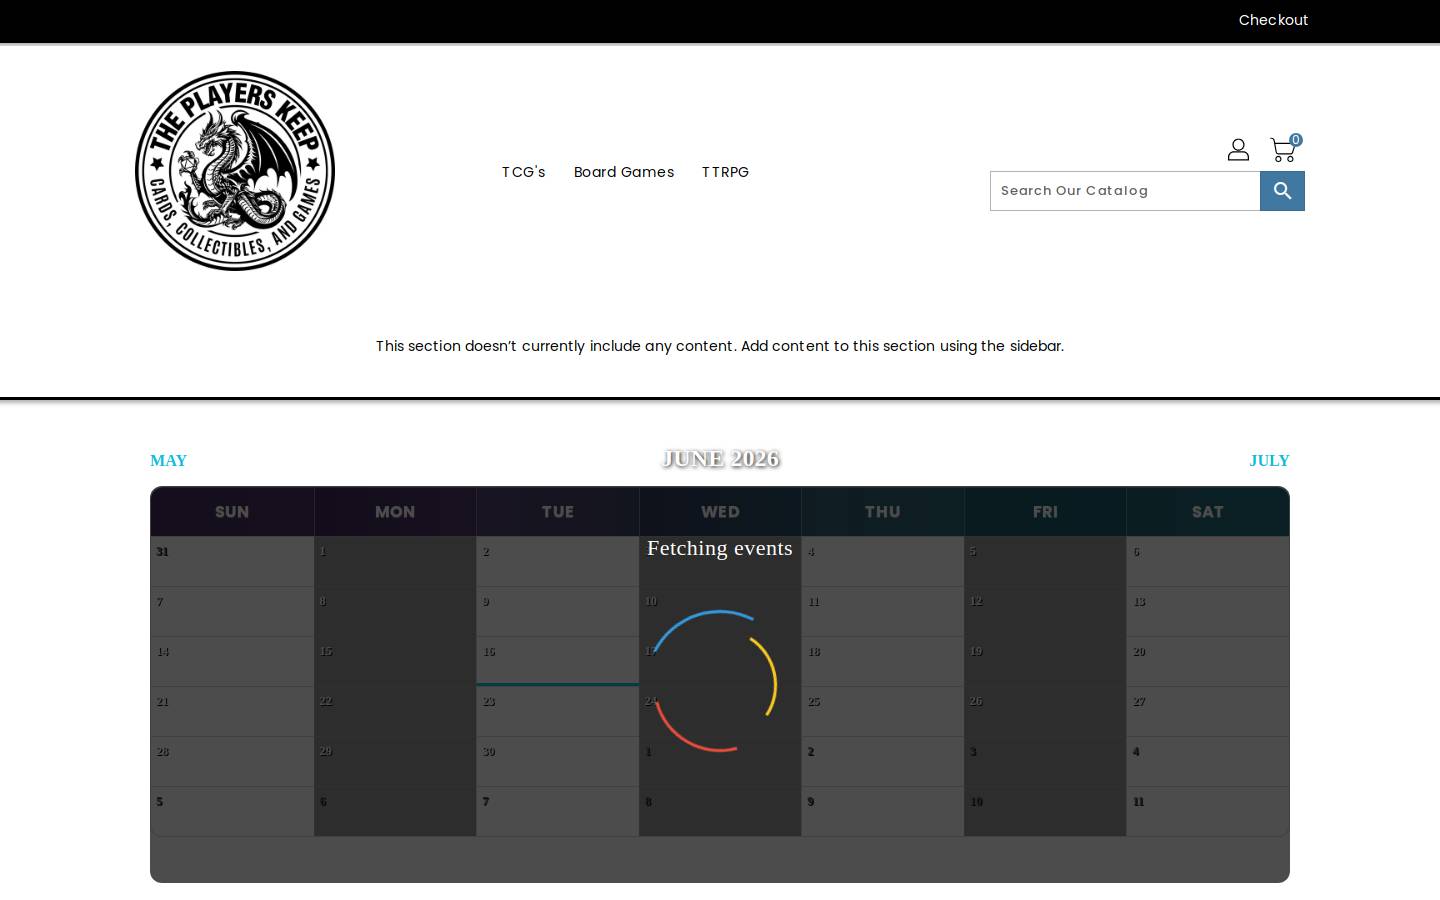Click the JUNE 2026 calendar title
Viewport: 1440px width, 900px height.
720,459
